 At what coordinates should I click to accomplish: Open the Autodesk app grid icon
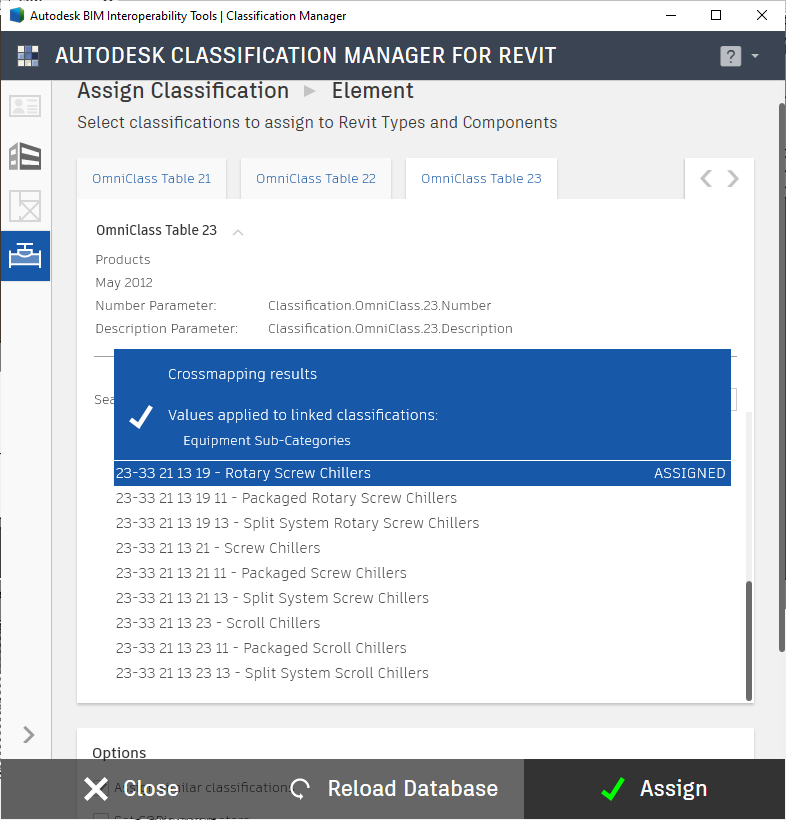coord(28,56)
